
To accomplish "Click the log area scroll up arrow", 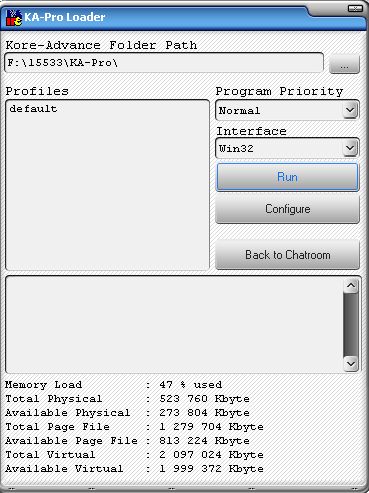I will 351,286.
